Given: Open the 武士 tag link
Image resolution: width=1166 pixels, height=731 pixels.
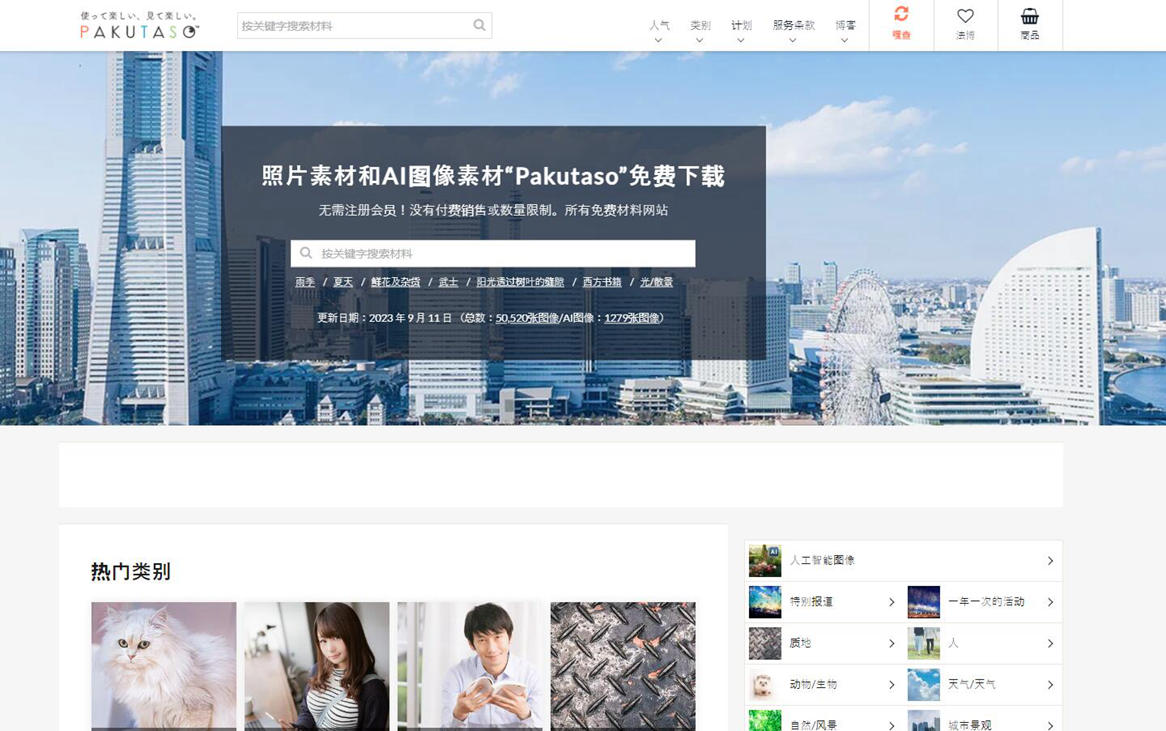Looking at the screenshot, I should point(448,282).
